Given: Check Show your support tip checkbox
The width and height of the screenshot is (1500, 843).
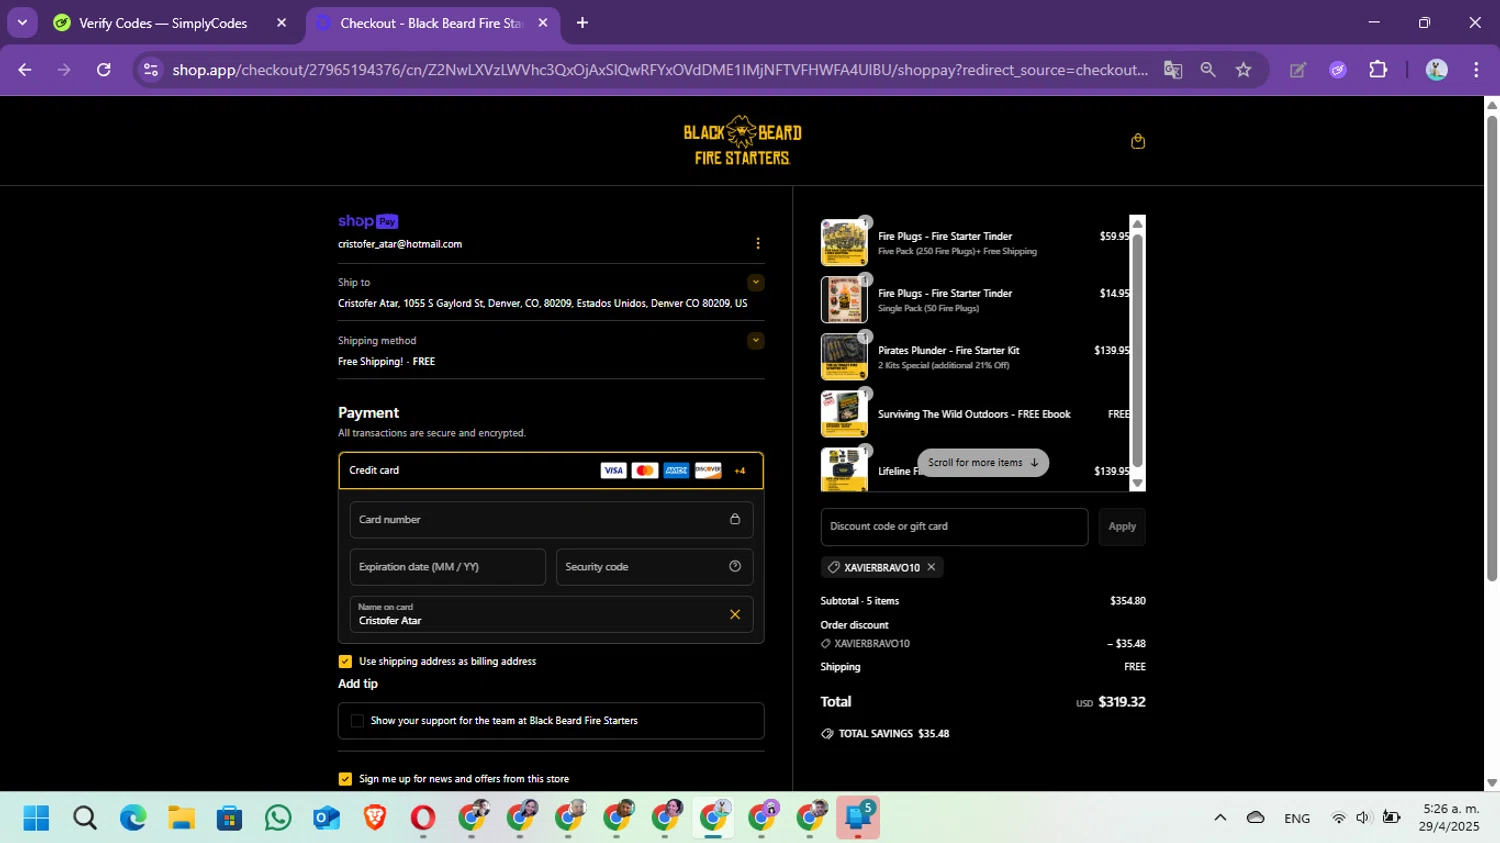Looking at the screenshot, I should coord(357,720).
